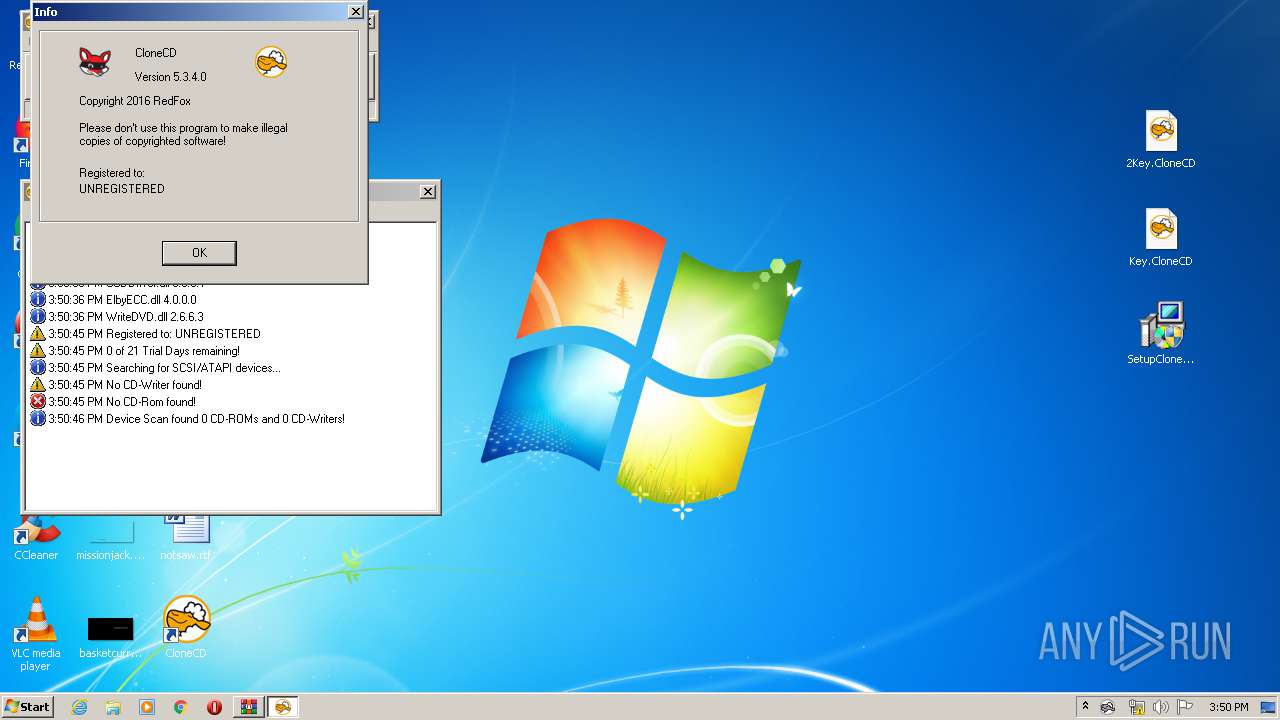The height and width of the screenshot is (720, 1280).
Task: Open Internet Explorer from taskbar
Action: [x=80, y=707]
